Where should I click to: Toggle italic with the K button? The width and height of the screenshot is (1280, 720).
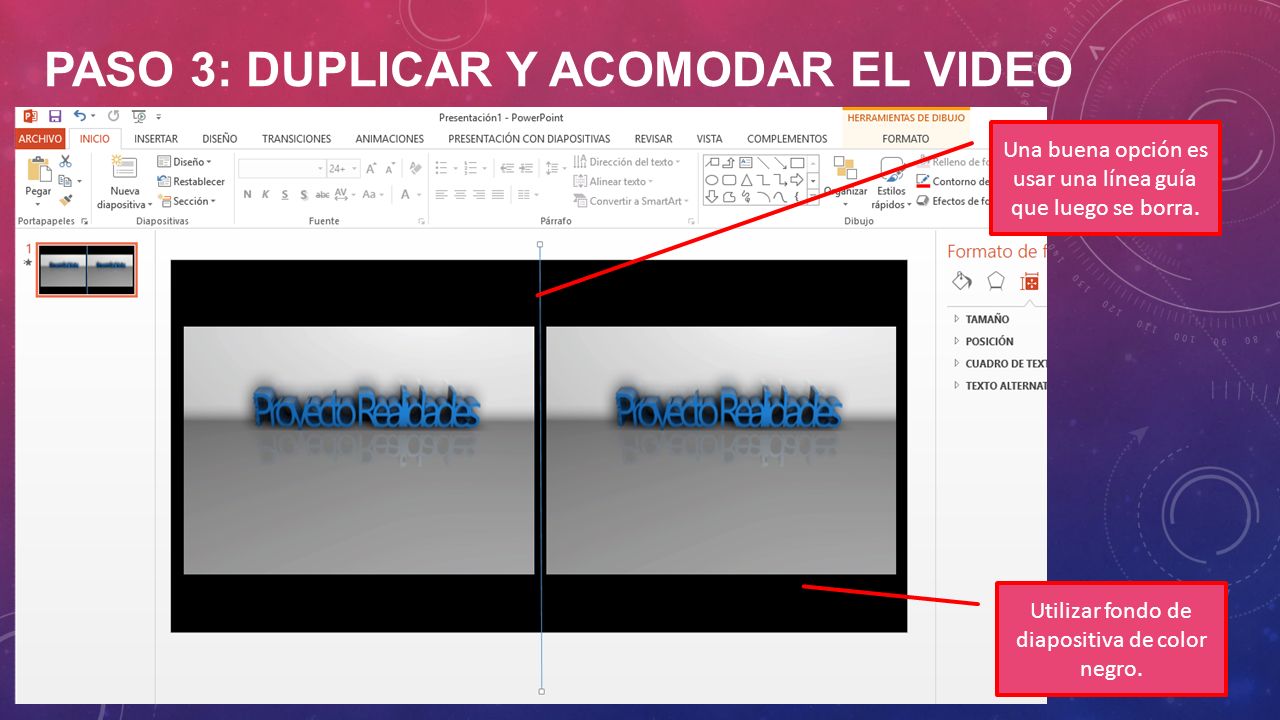pyautogui.click(x=266, y=194)
